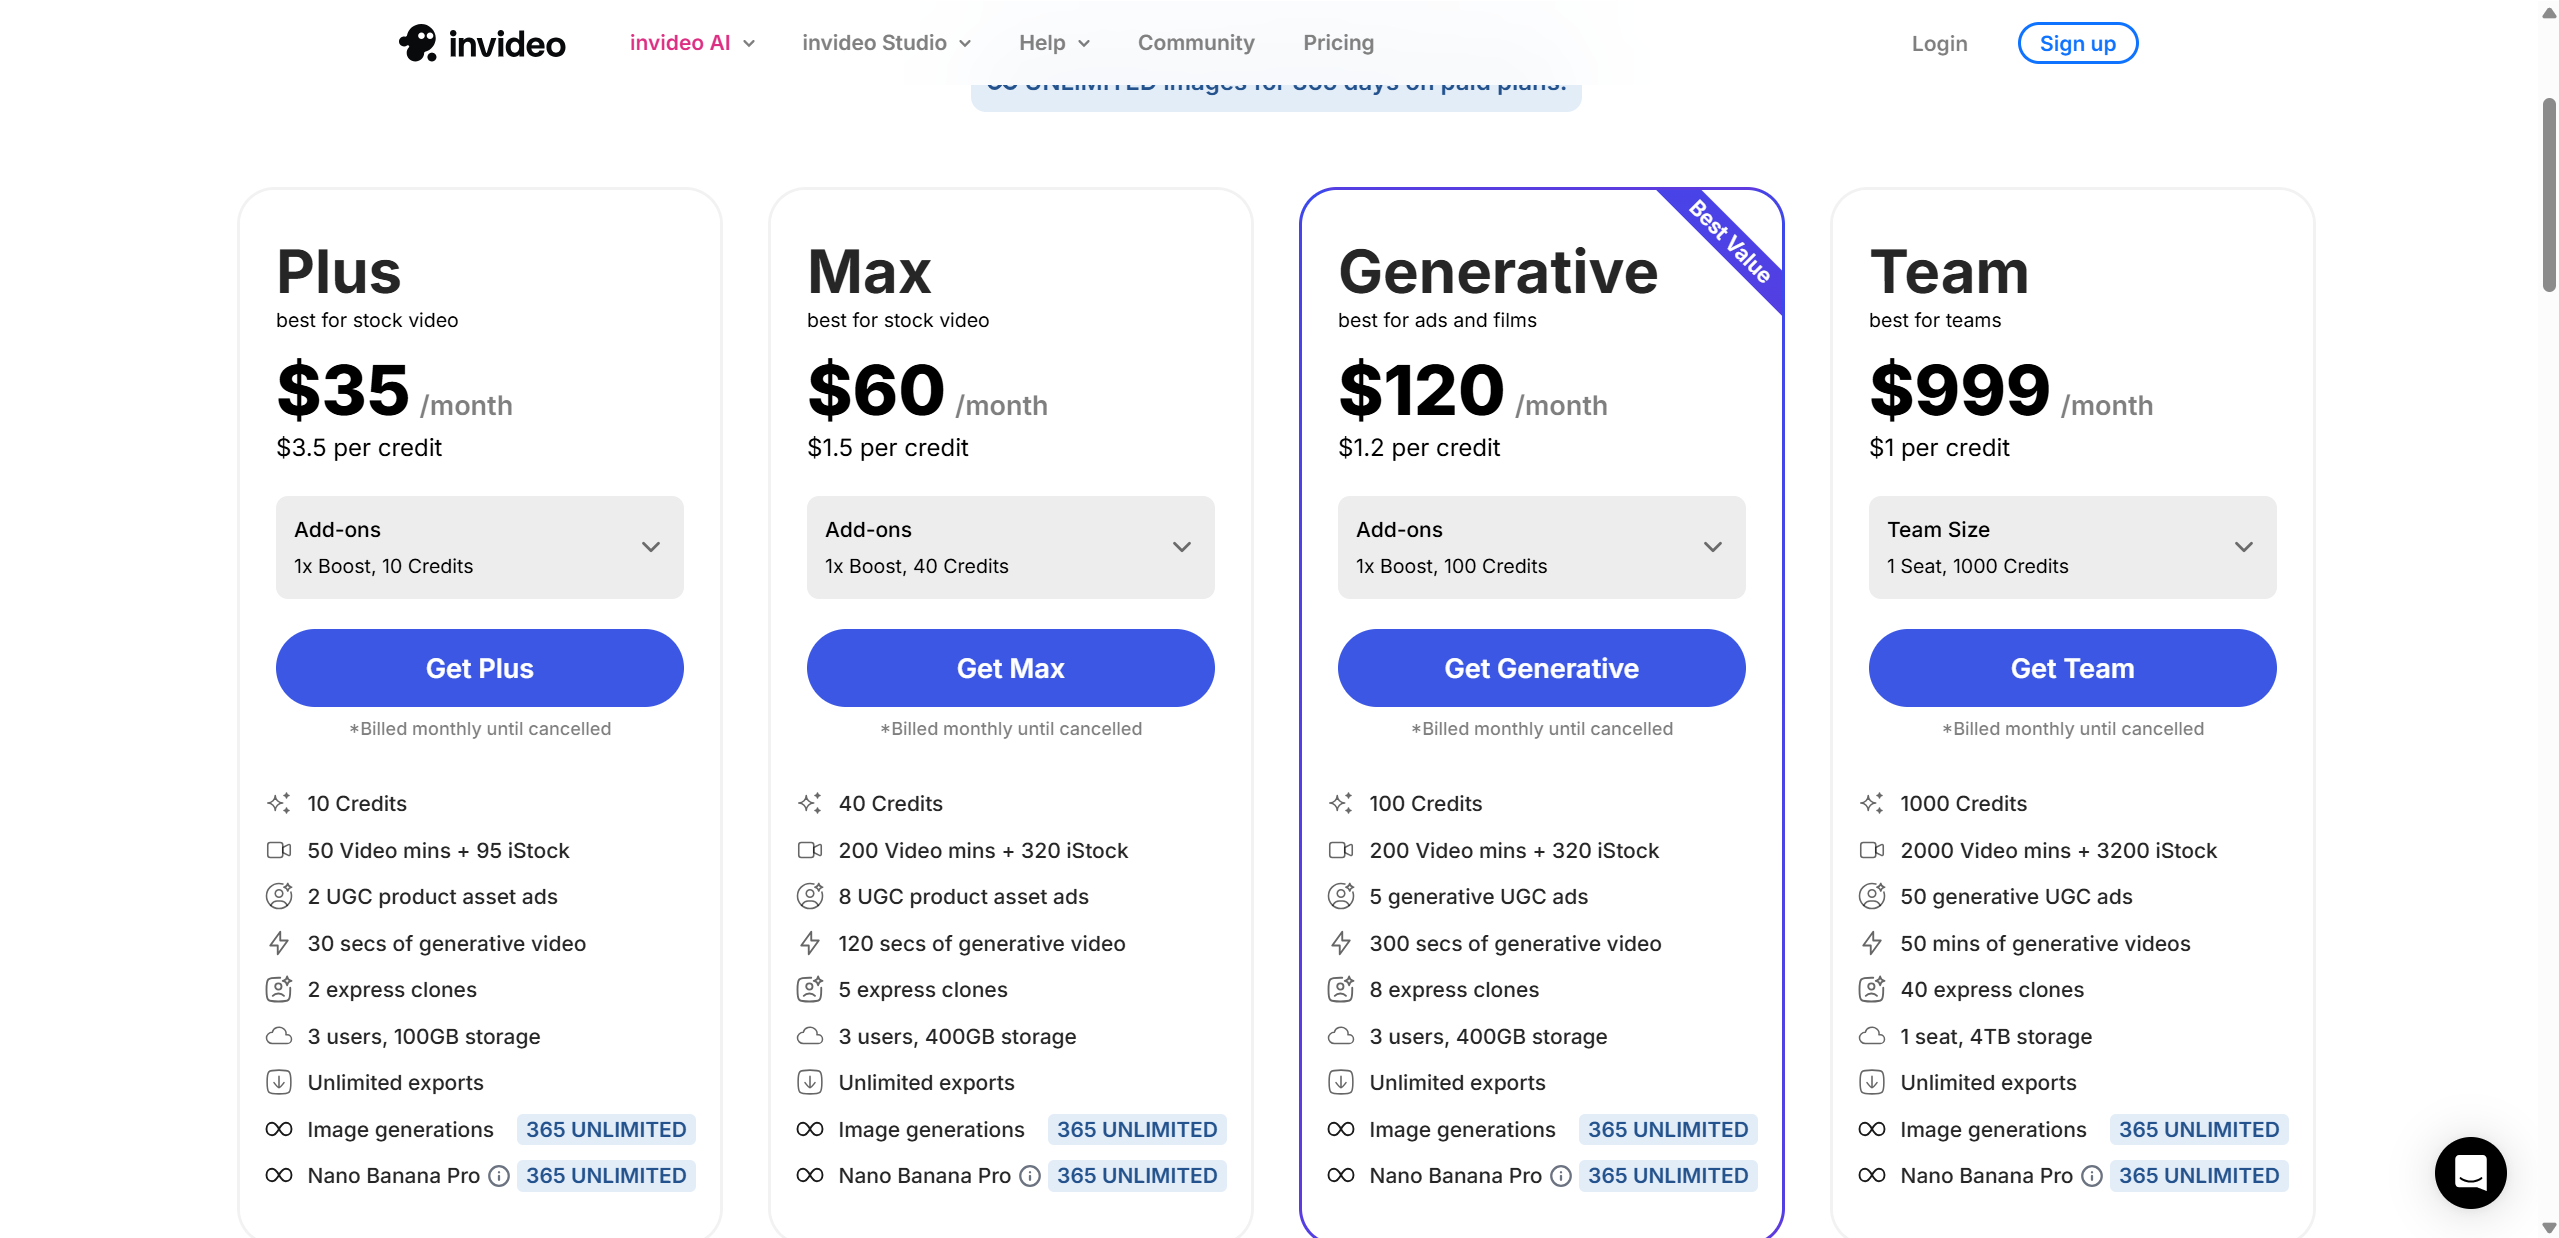Click info icon beside Plus Nano Banana Pro
Screen dimensions: 2559x1238
click(x=499, y=1176)
